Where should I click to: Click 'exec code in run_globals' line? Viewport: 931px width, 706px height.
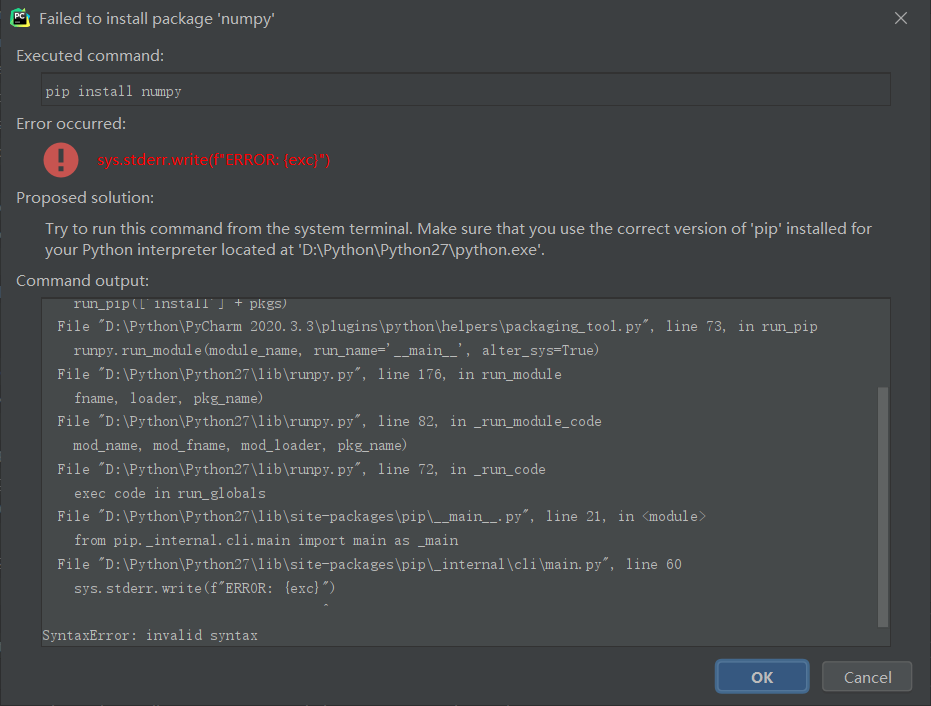170,493
